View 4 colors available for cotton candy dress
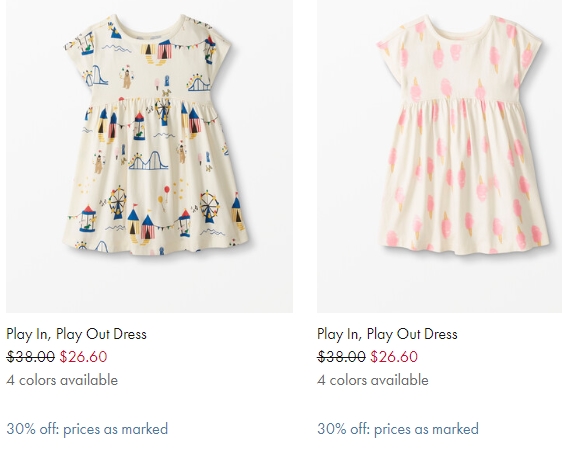562x450 pixels. [x=373, y=380]
